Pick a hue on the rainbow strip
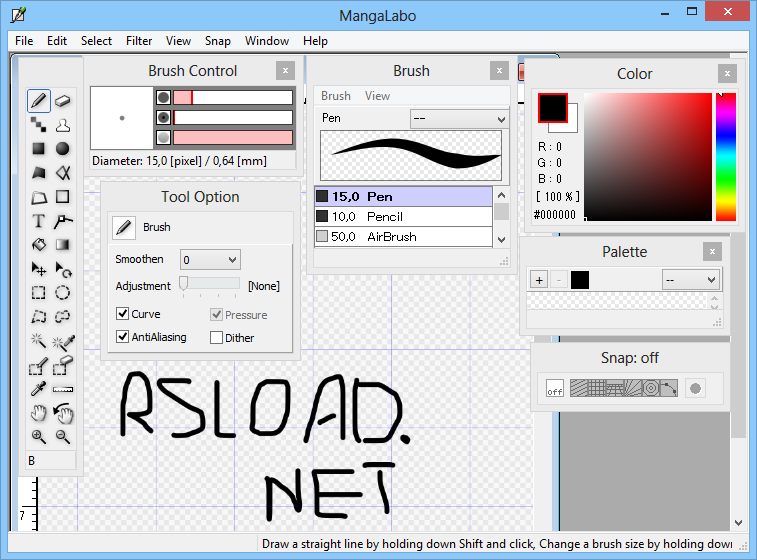Viewport: 757px width, 560px height. click(726, 156)
